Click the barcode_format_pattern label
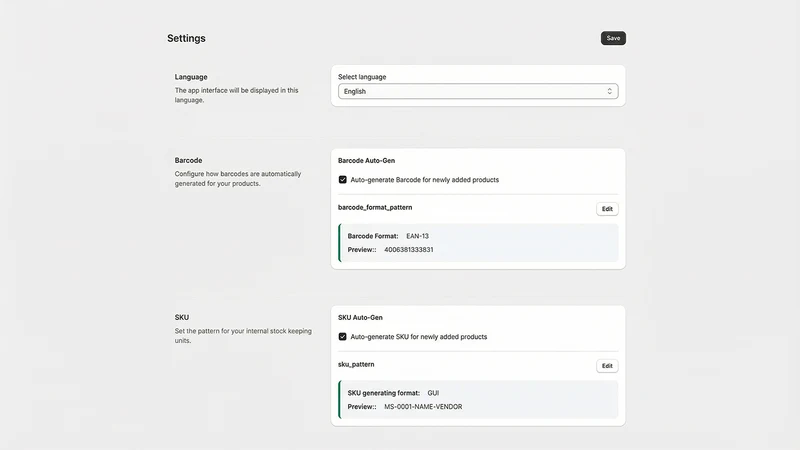 point(375,208)
